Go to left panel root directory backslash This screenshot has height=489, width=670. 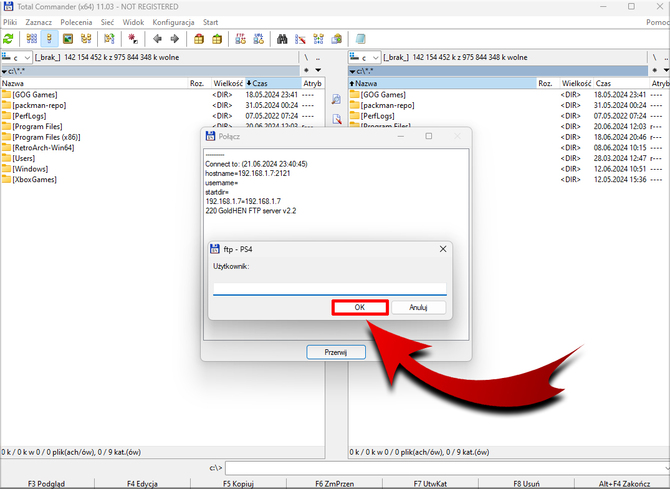[306, 57]
